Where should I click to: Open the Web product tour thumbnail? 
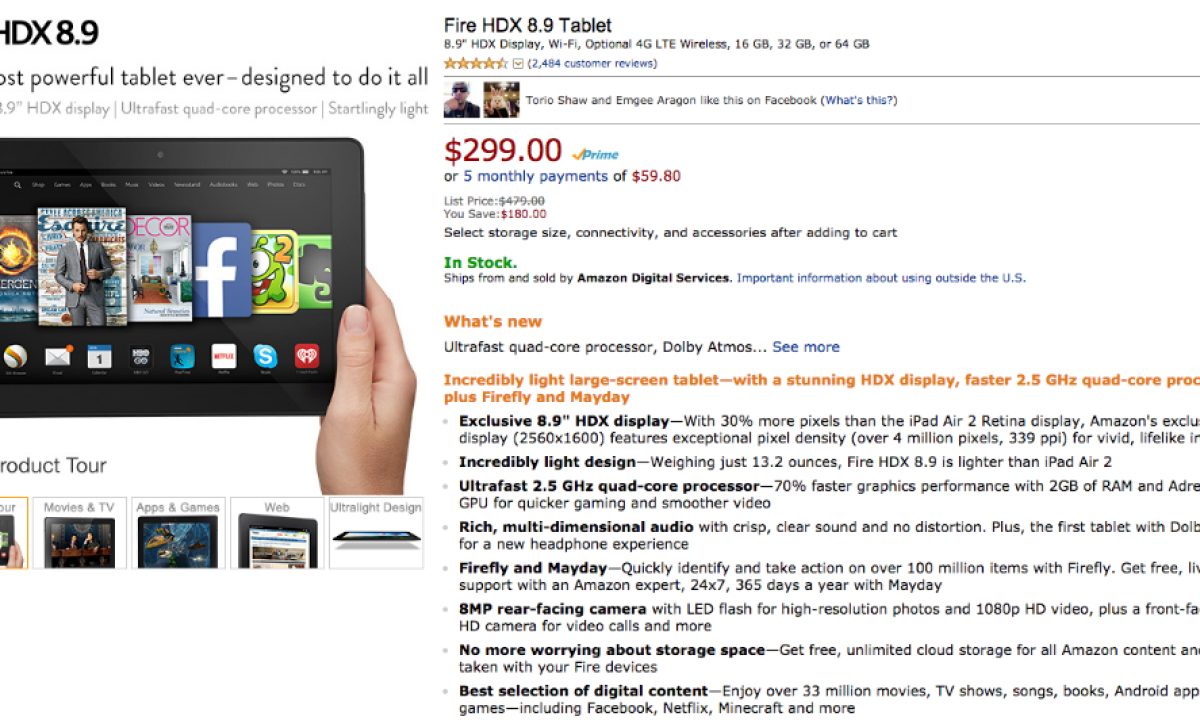[x=277, y=532]
